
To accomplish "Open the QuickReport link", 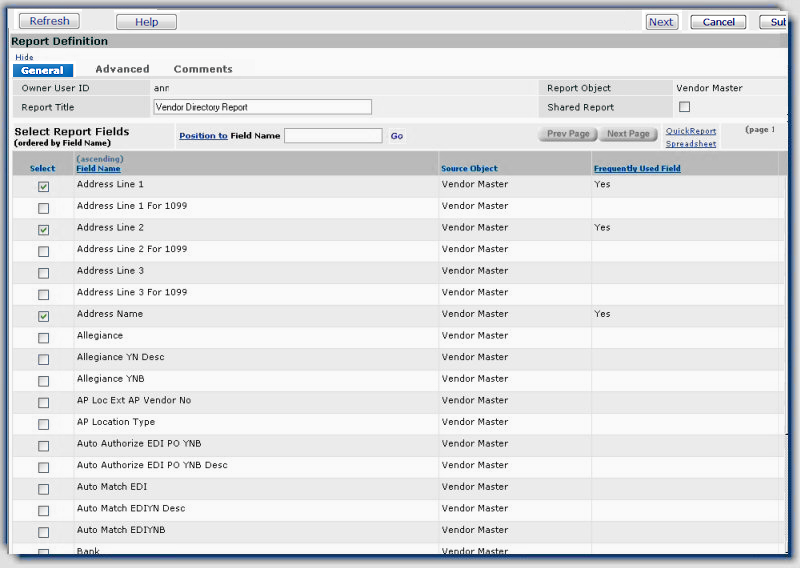I will coord(691,131).
